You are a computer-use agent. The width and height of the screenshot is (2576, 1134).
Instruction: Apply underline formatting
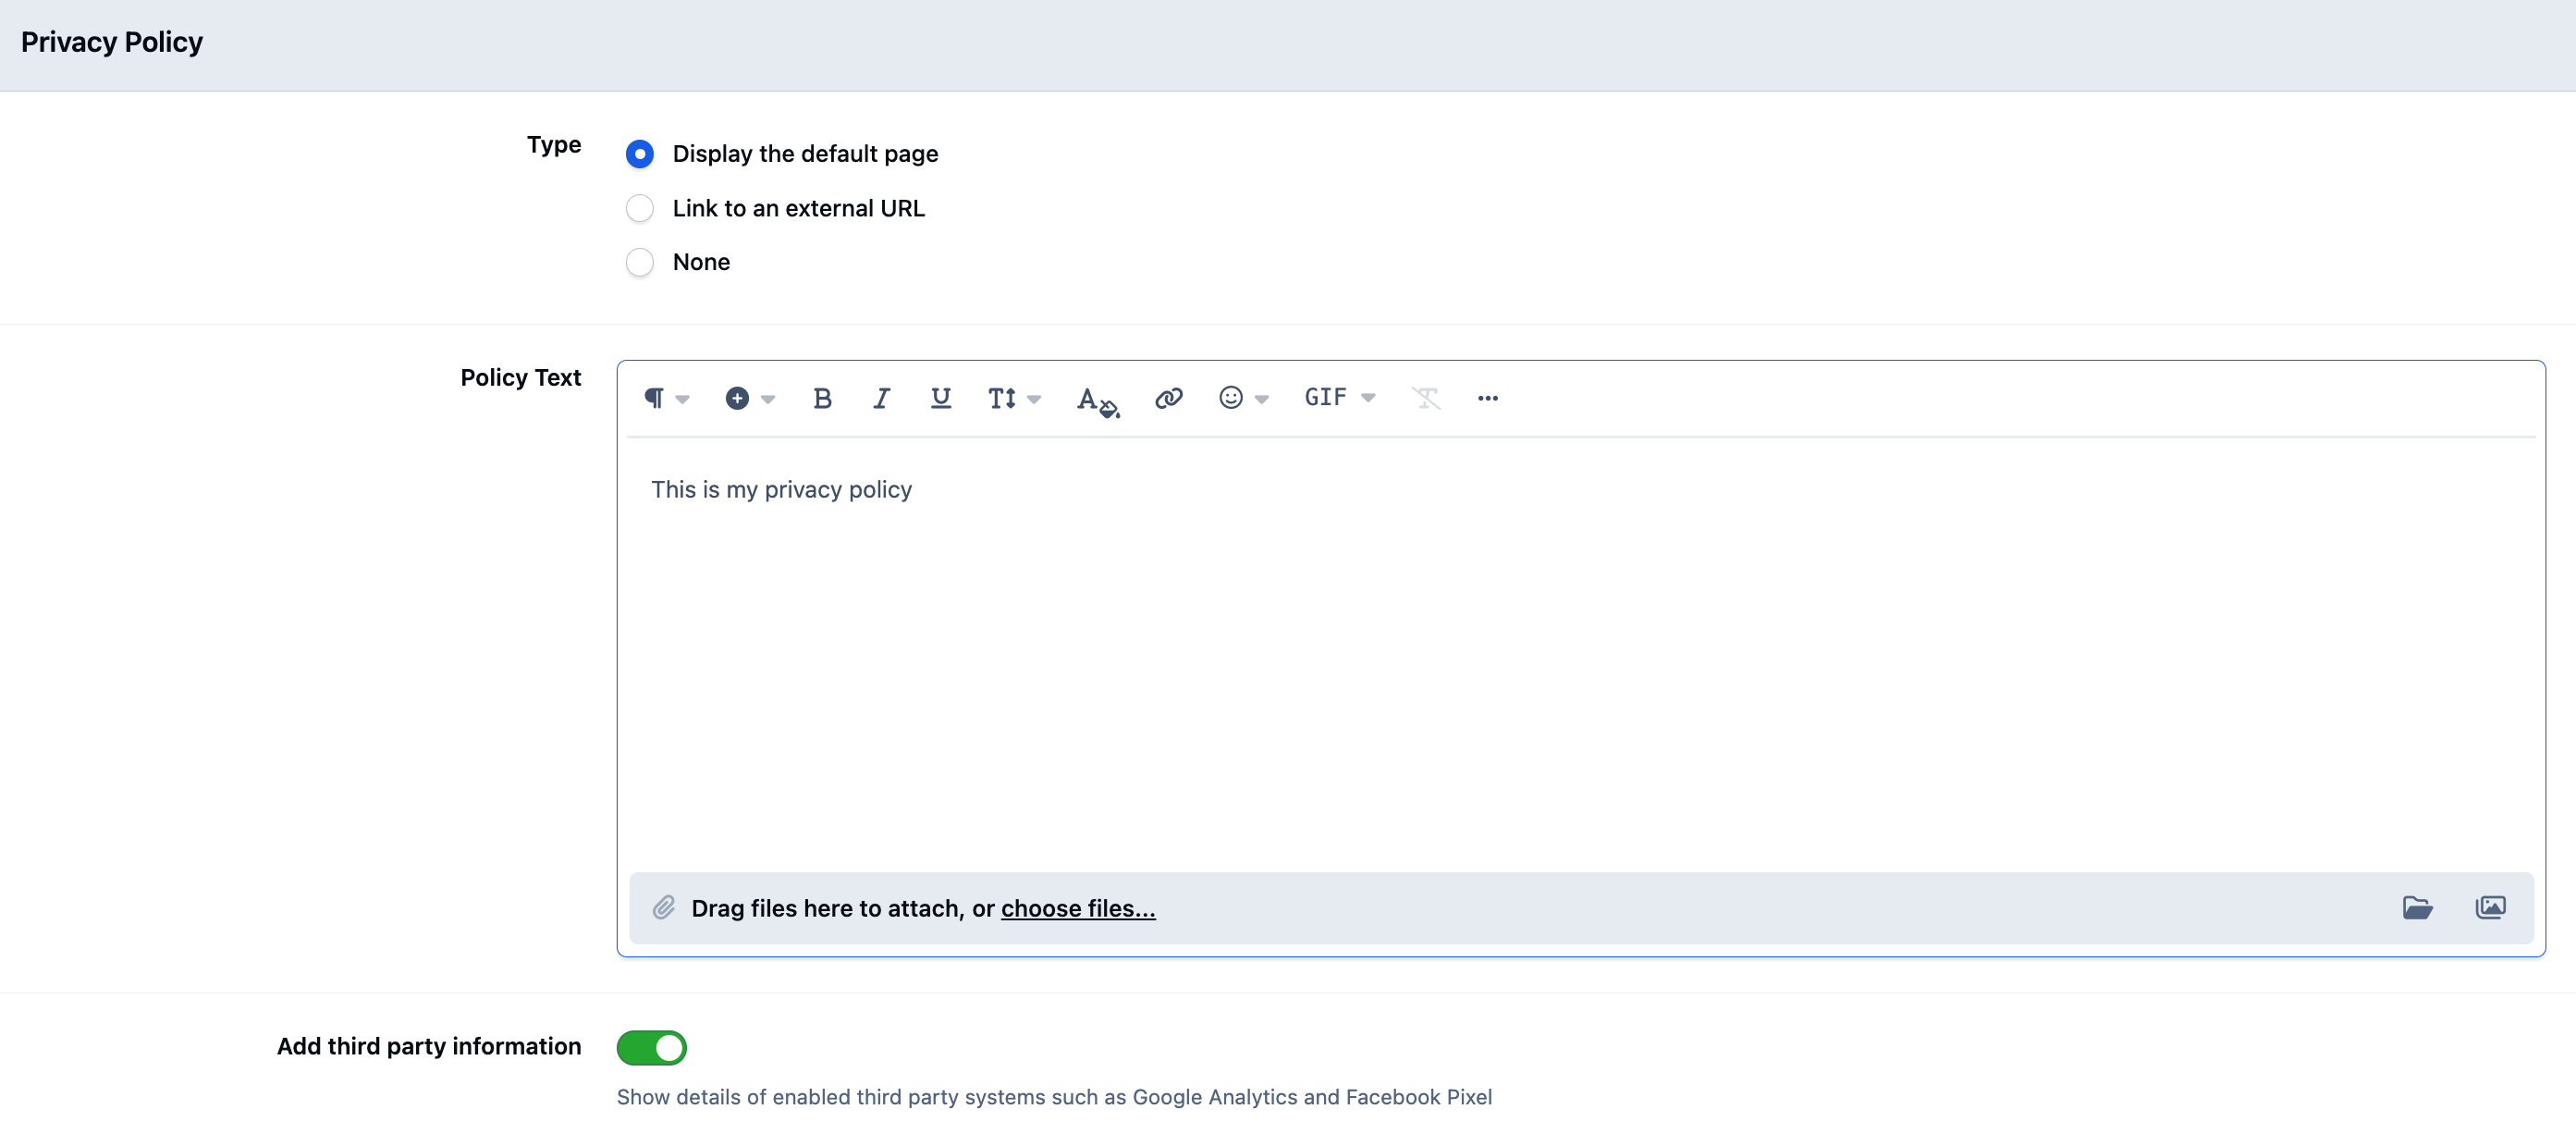pos(940,398)
